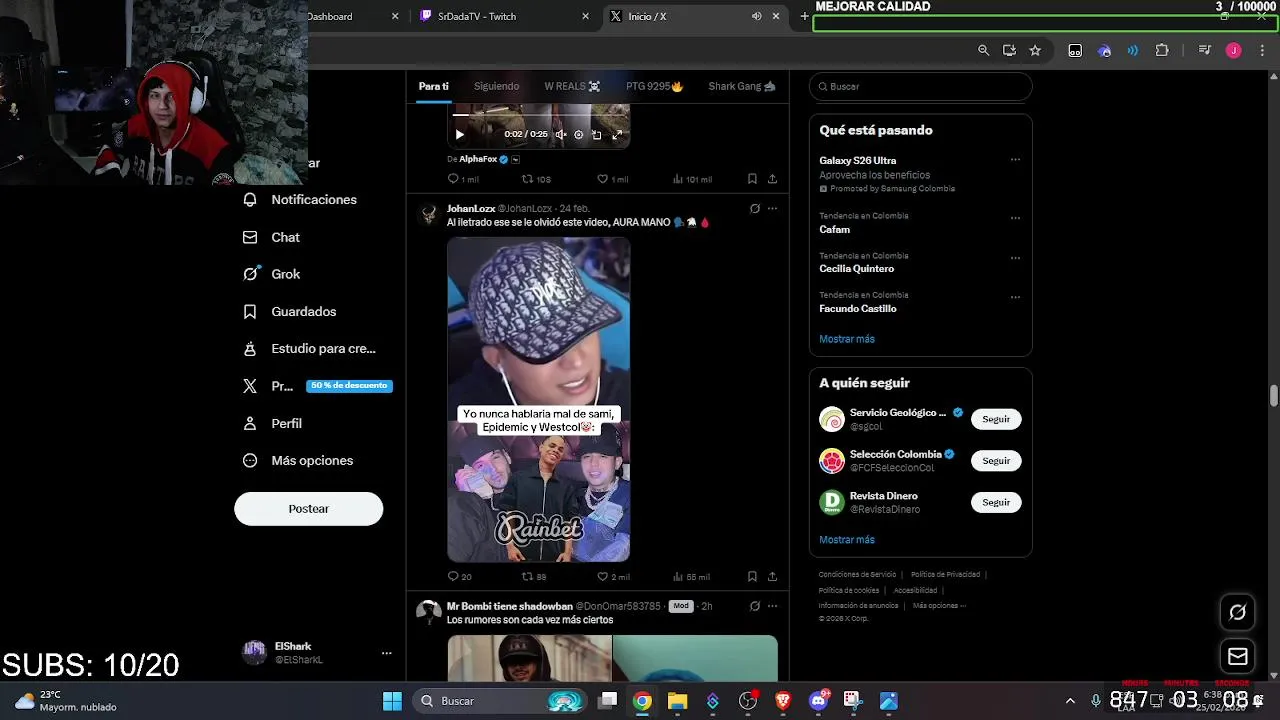Open JohanLozx profile name link

(x=471, y=209)
